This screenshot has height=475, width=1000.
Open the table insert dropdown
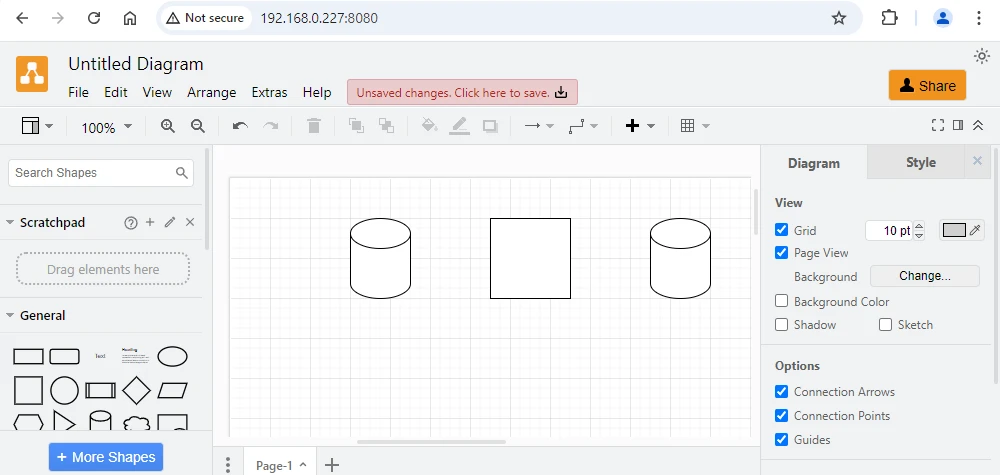694,126
